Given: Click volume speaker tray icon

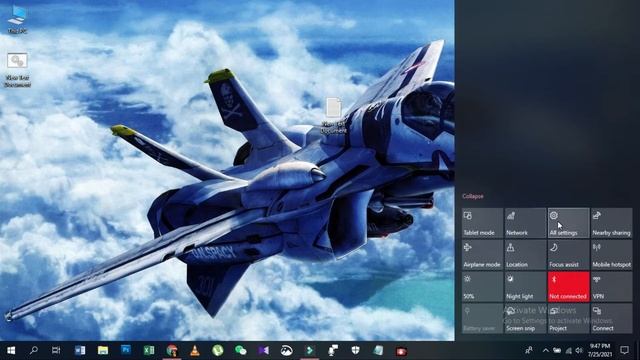Looking at the screenshot, I should pos(579,350).
